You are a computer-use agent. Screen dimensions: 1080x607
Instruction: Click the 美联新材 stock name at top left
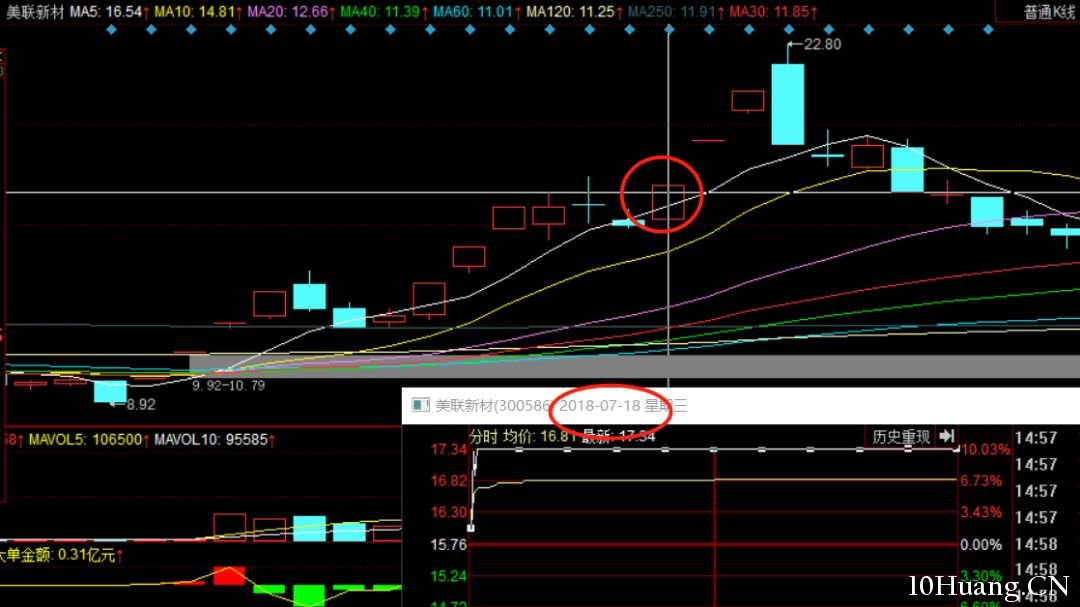(34, 12)
